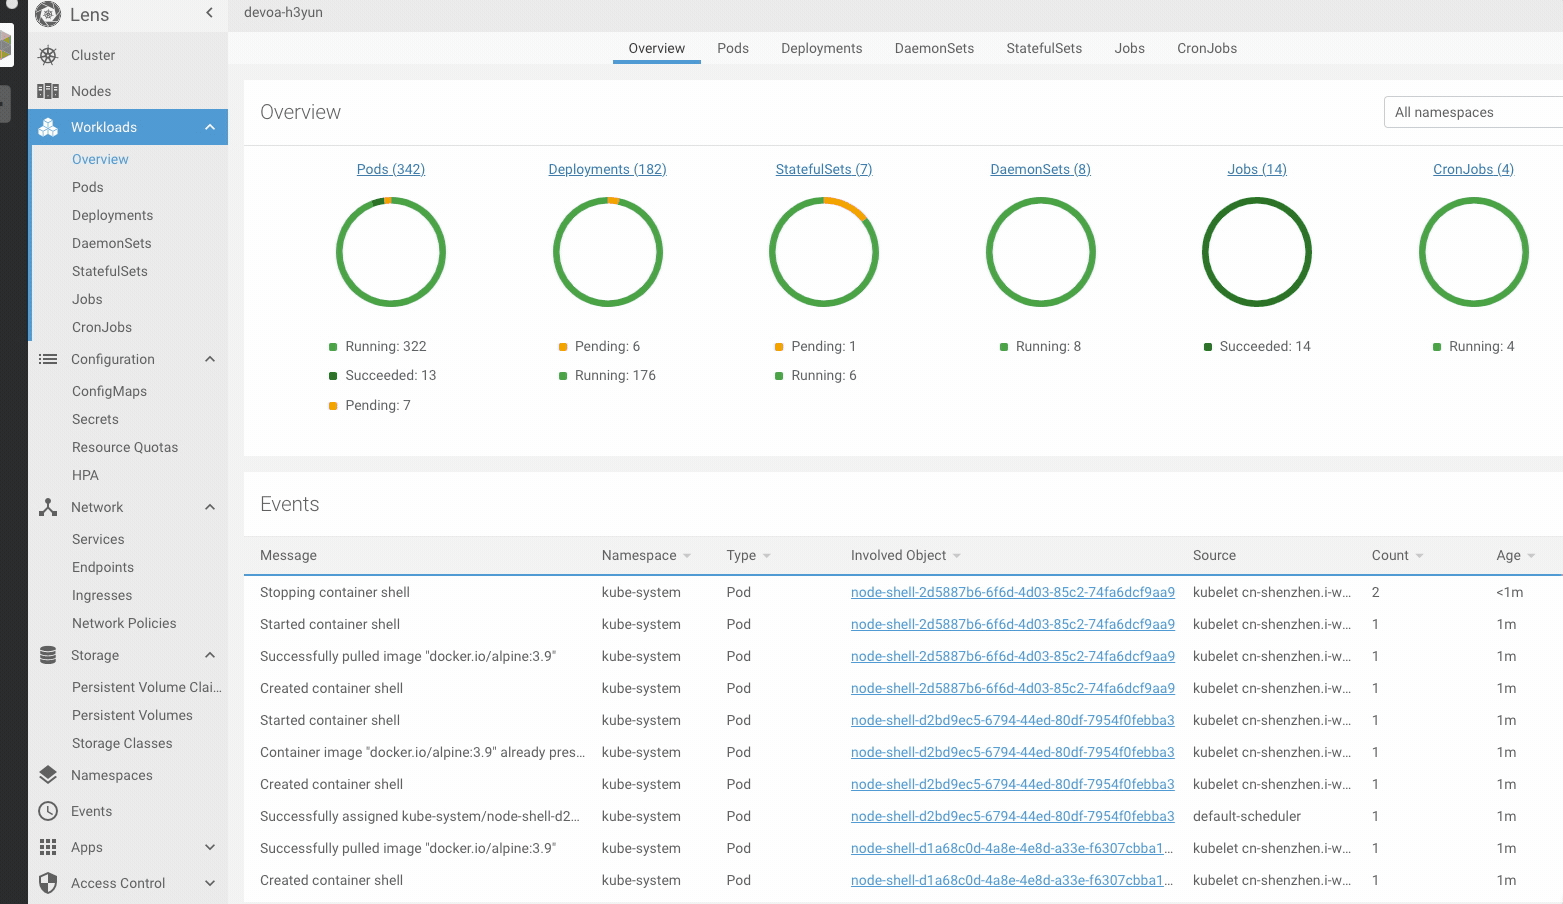Switch to the CronJobs tab
This screenshot has width=1563, height=904.
click(1207, 48)
